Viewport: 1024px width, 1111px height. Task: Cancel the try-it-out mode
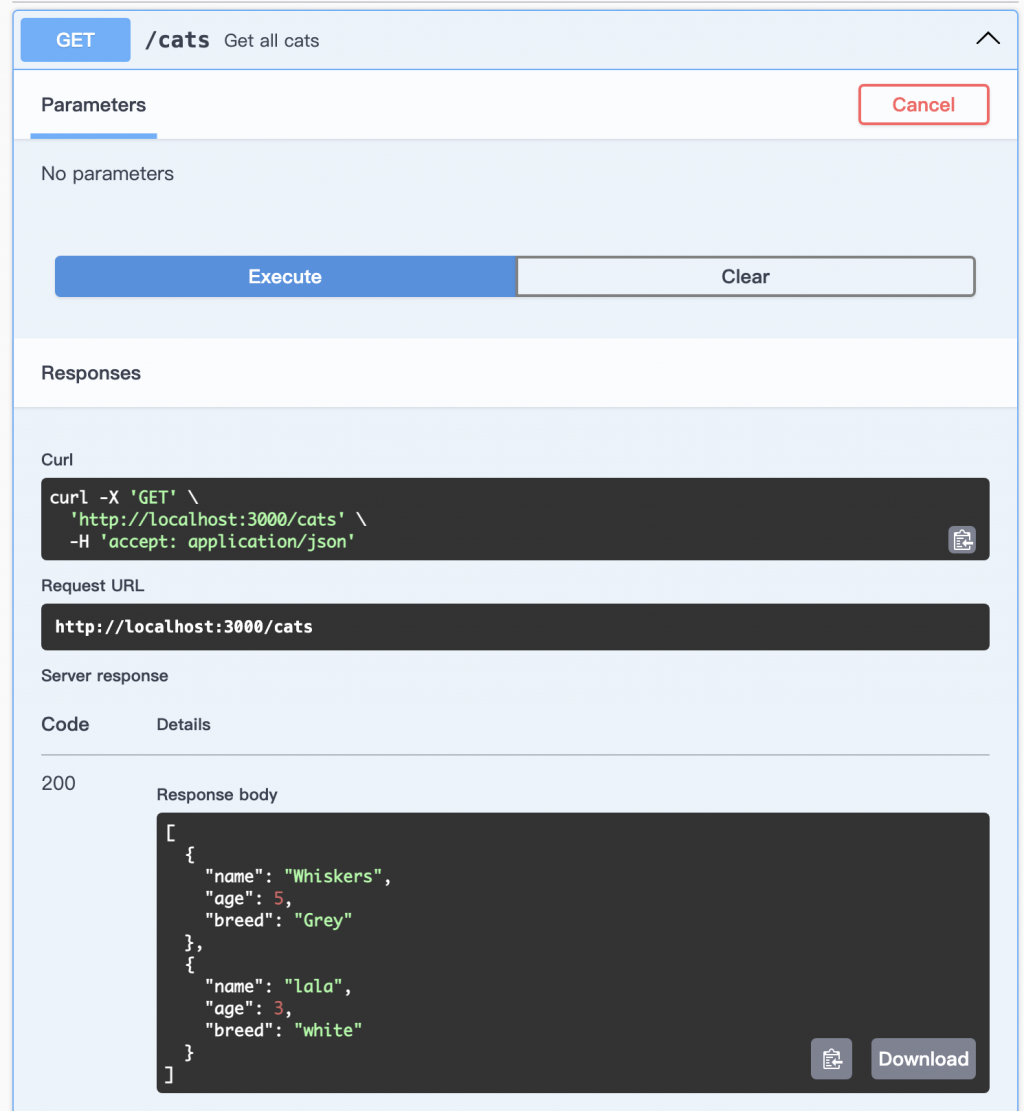[923, 105]
